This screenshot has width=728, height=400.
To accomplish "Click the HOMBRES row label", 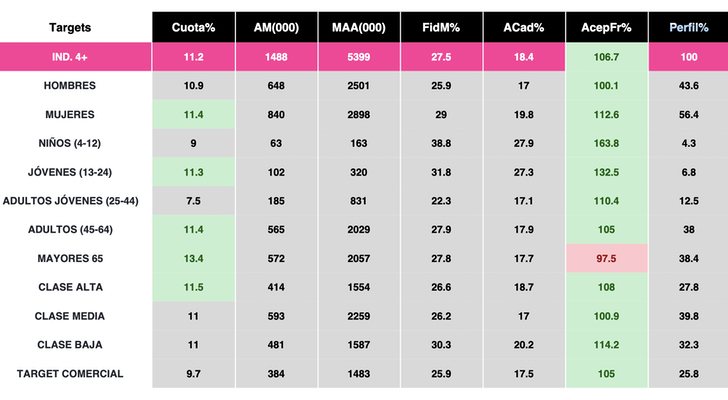I will click(70, 86).
